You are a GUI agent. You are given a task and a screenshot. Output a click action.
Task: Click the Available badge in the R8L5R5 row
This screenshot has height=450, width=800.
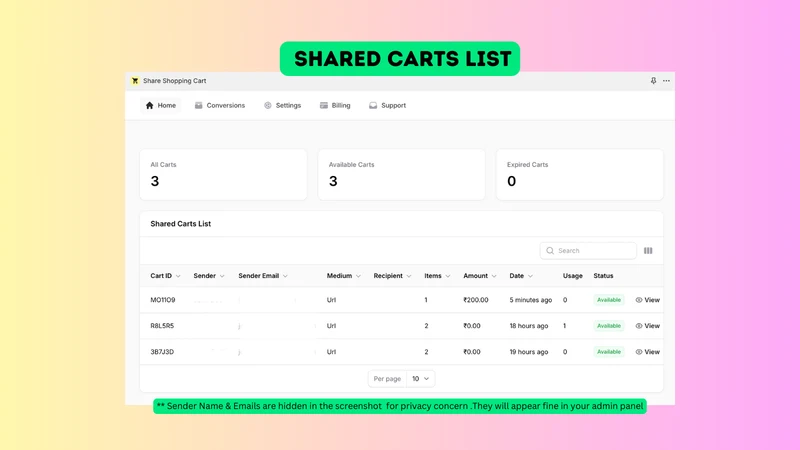(609, 326)
